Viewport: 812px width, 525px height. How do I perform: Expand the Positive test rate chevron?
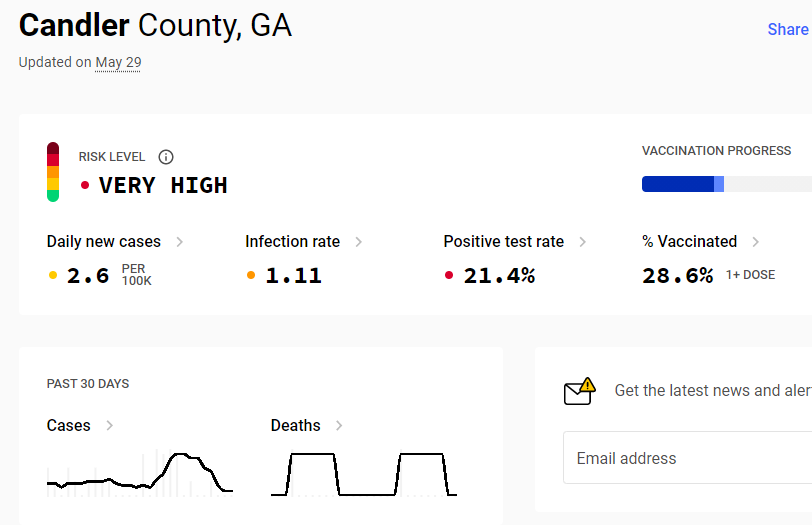583,242
